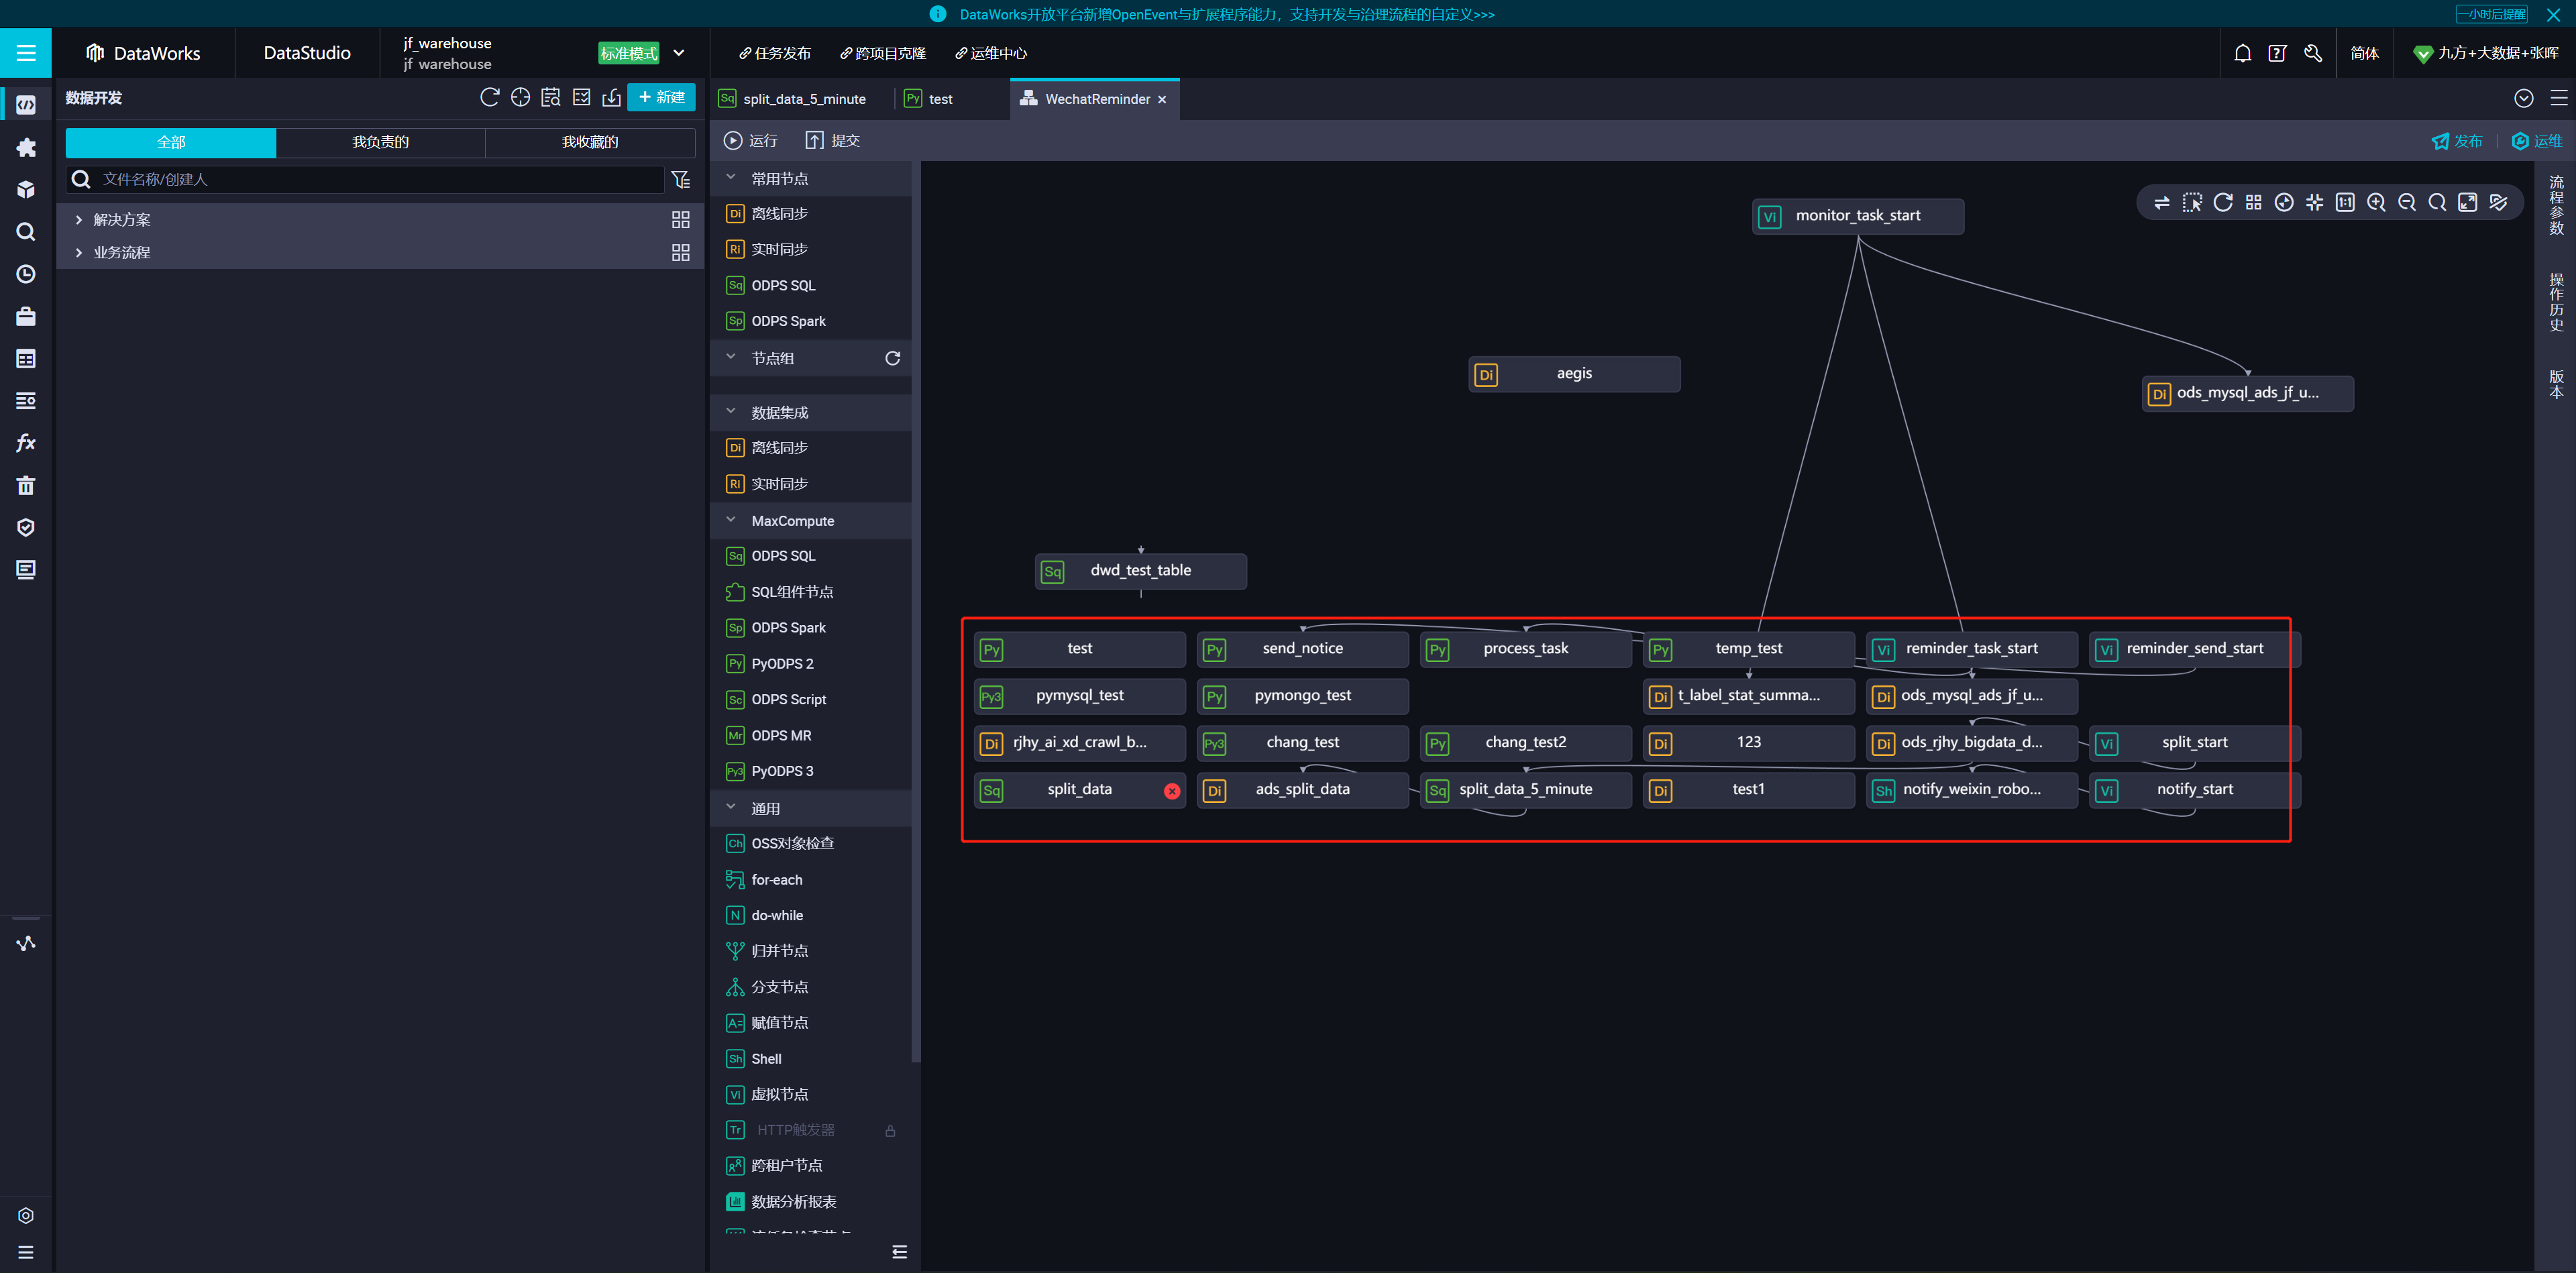Click the swap layout direction icon on canvas toolbar

(2161, 202)
